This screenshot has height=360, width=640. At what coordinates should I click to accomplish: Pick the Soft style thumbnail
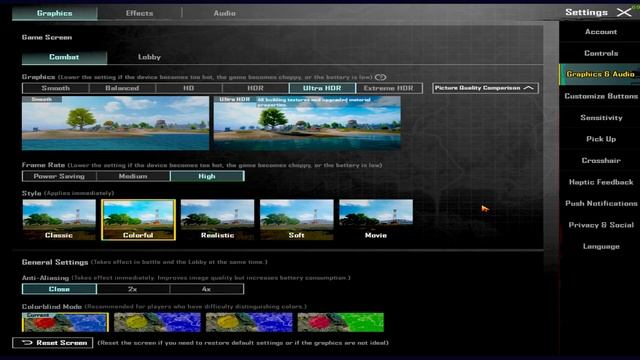tap(296, 220)
